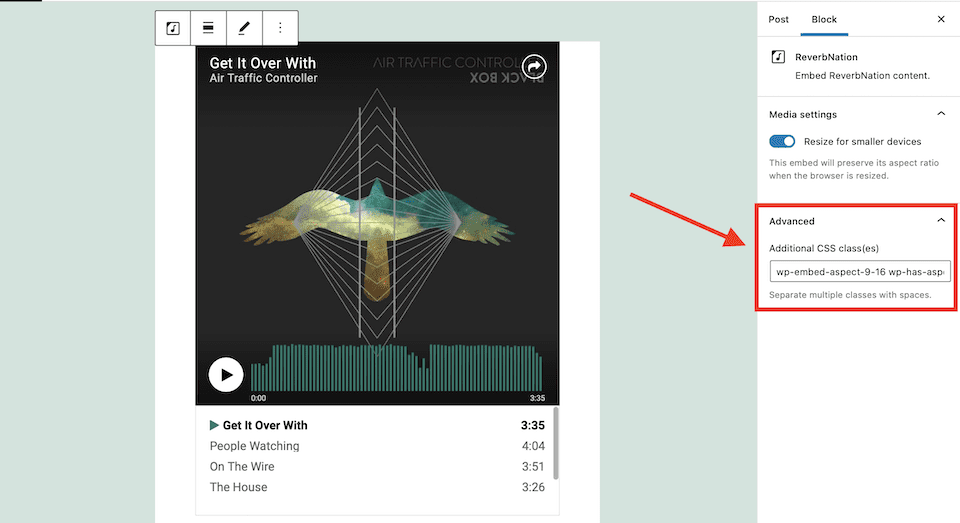960x523 pixels.
Task: Click the Additional CSS class(es) input field
Action: coord(860,271)
